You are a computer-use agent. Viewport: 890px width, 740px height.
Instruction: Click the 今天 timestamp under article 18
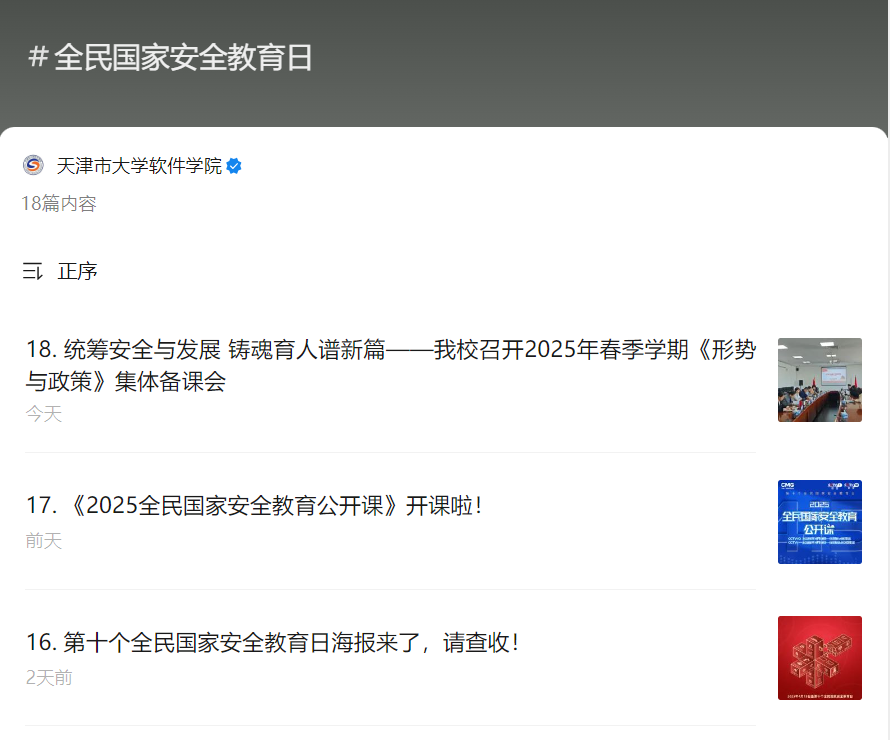tap(44, 414)
